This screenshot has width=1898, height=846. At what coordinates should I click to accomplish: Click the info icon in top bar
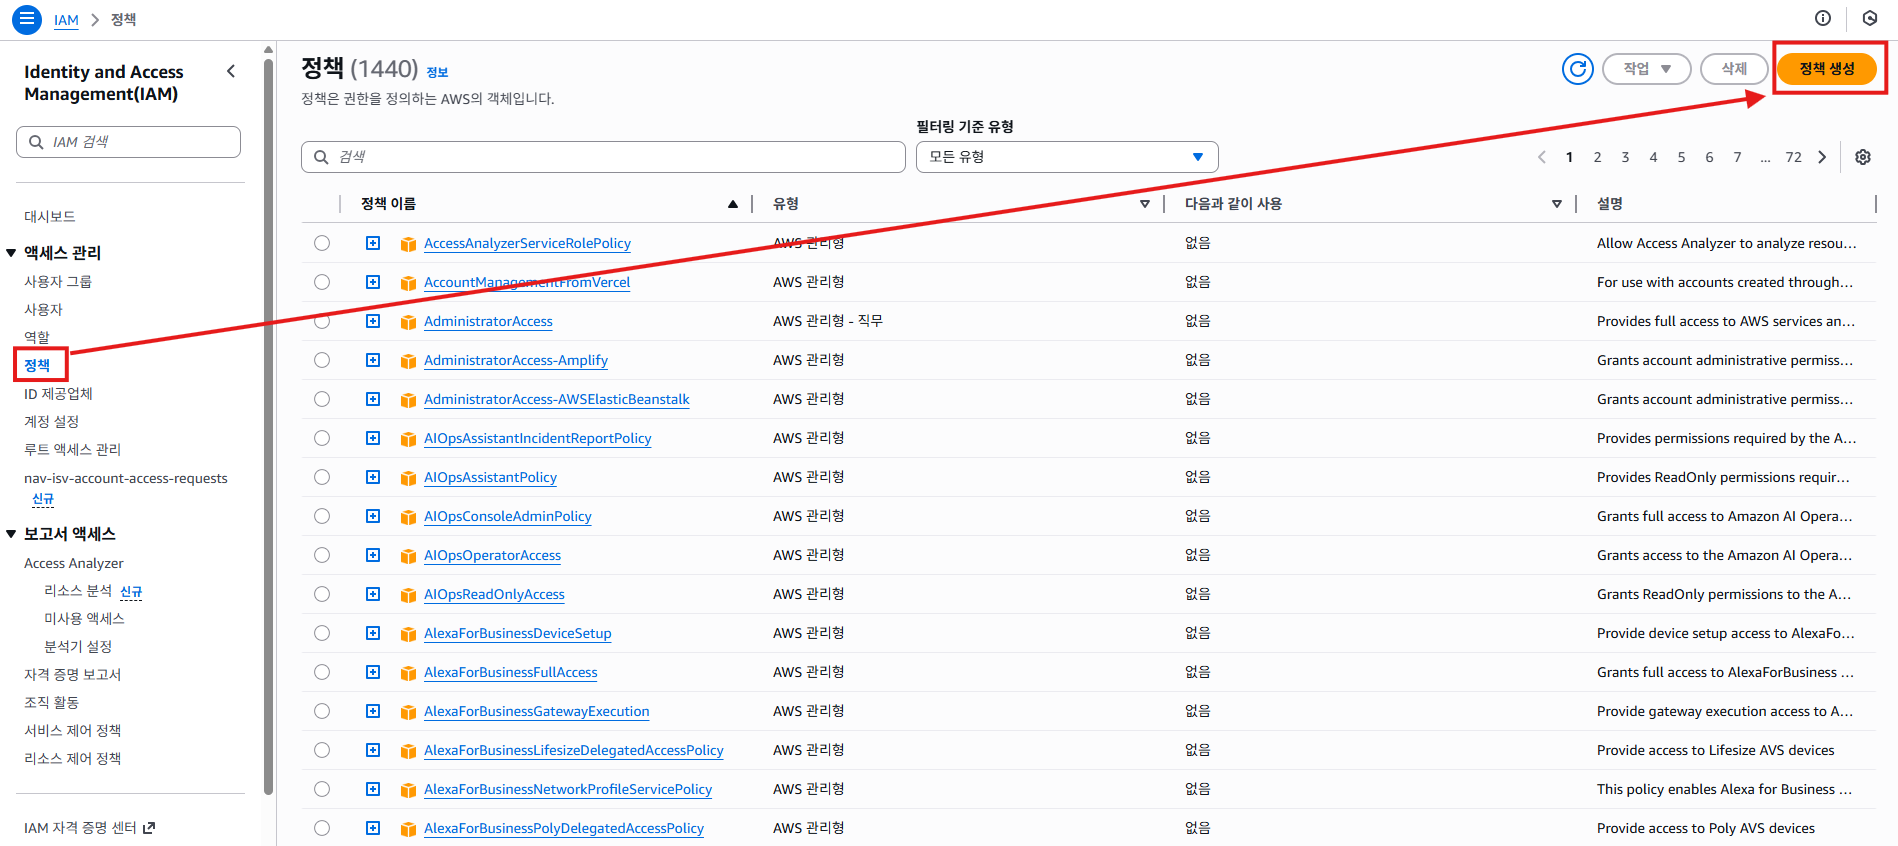point(1822,18)
